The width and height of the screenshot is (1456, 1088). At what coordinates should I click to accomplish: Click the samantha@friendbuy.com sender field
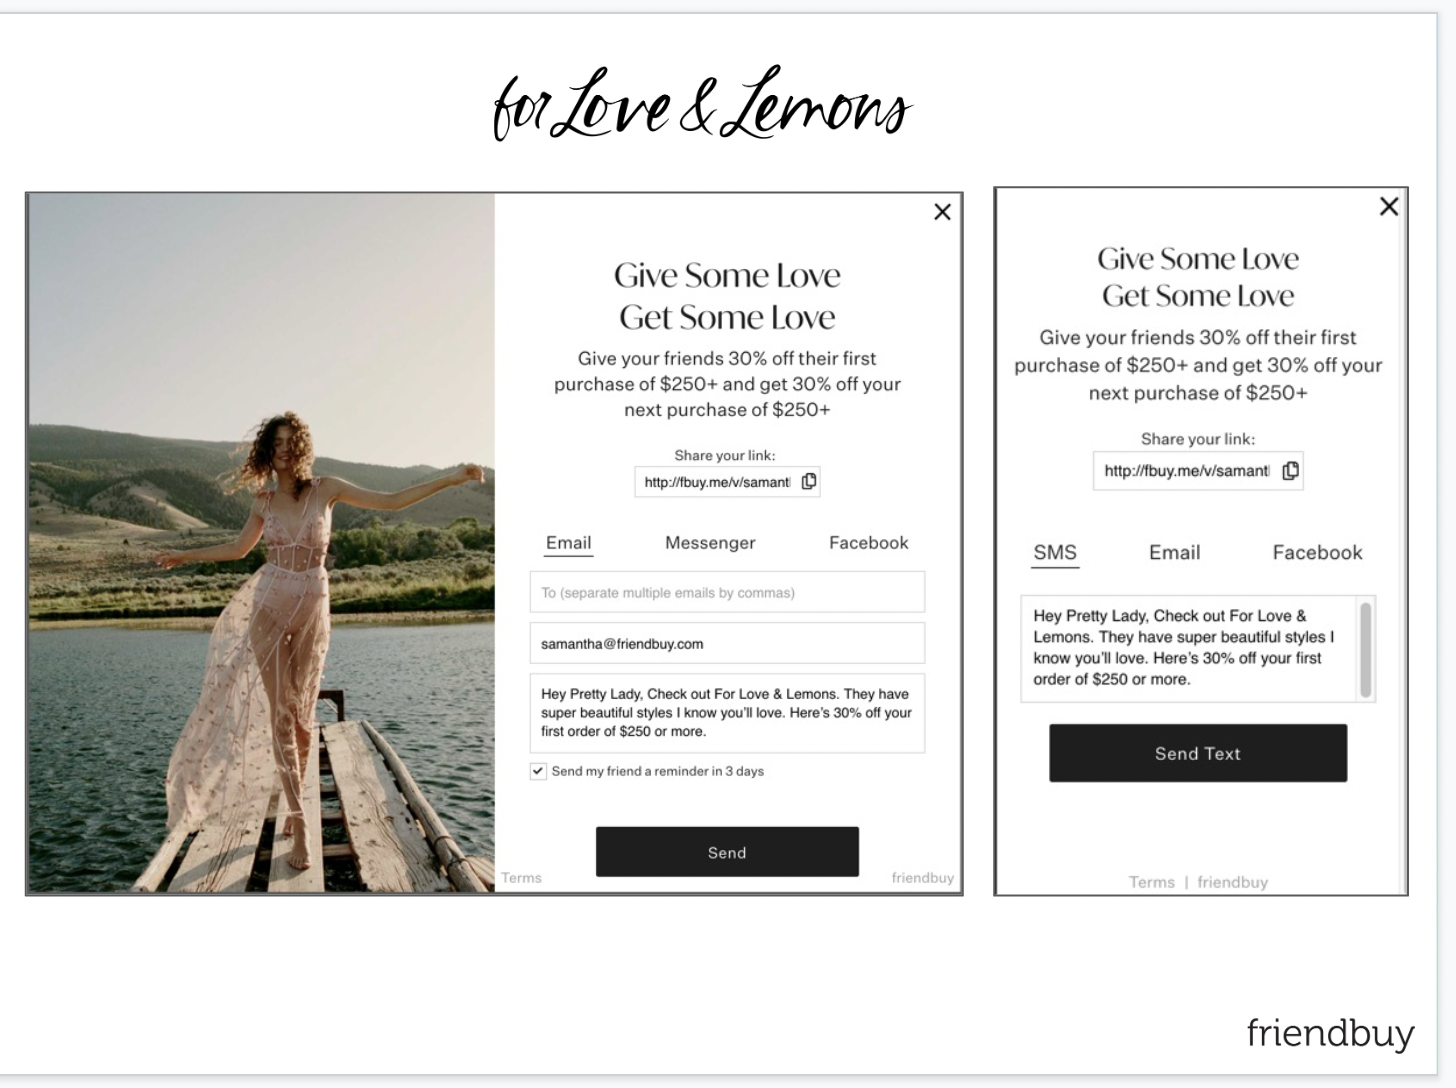pyautogui.click(x=727, y=644)
